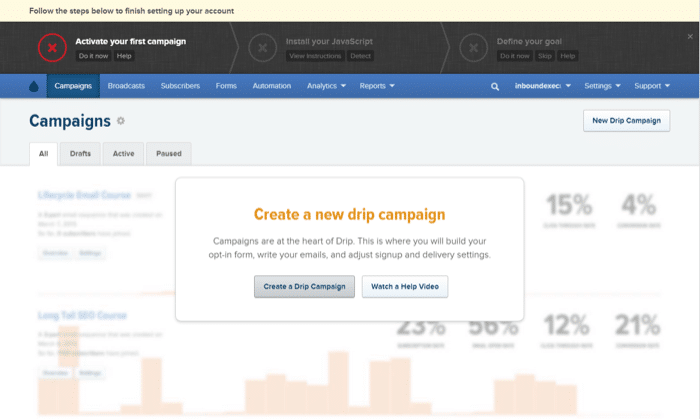This screenshot has height=419, width=700.
Task: Open the Subscribers menu item
Action: pos(180,86)
